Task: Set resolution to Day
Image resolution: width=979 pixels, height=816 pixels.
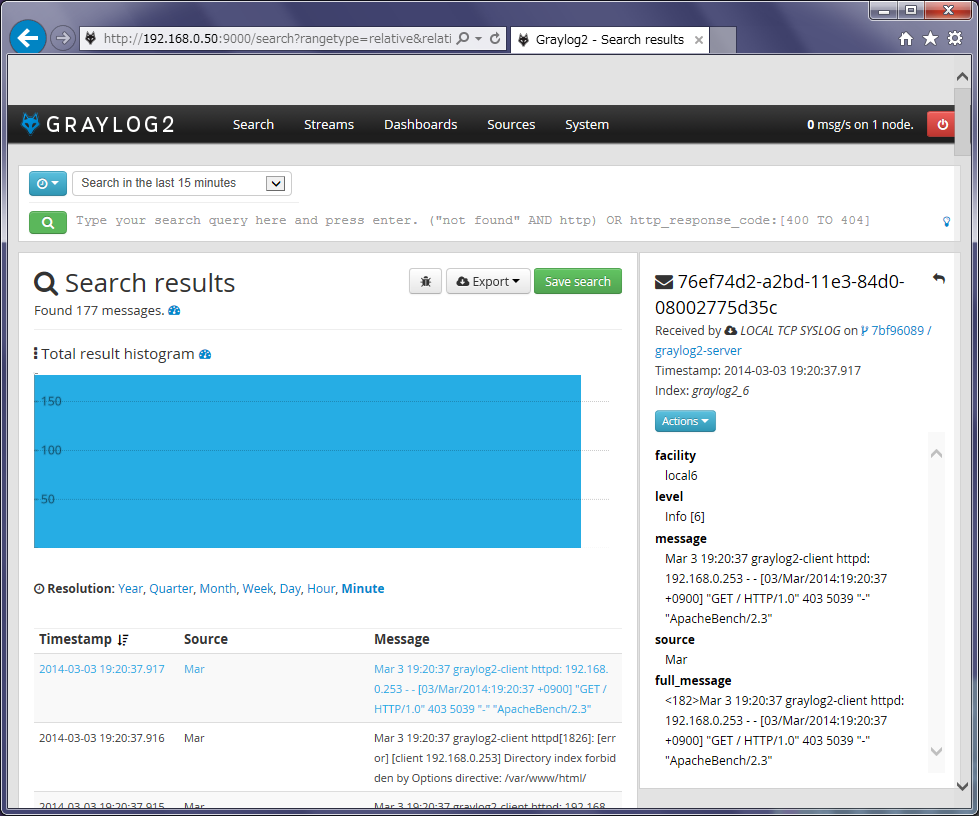Action: (290, 589)
